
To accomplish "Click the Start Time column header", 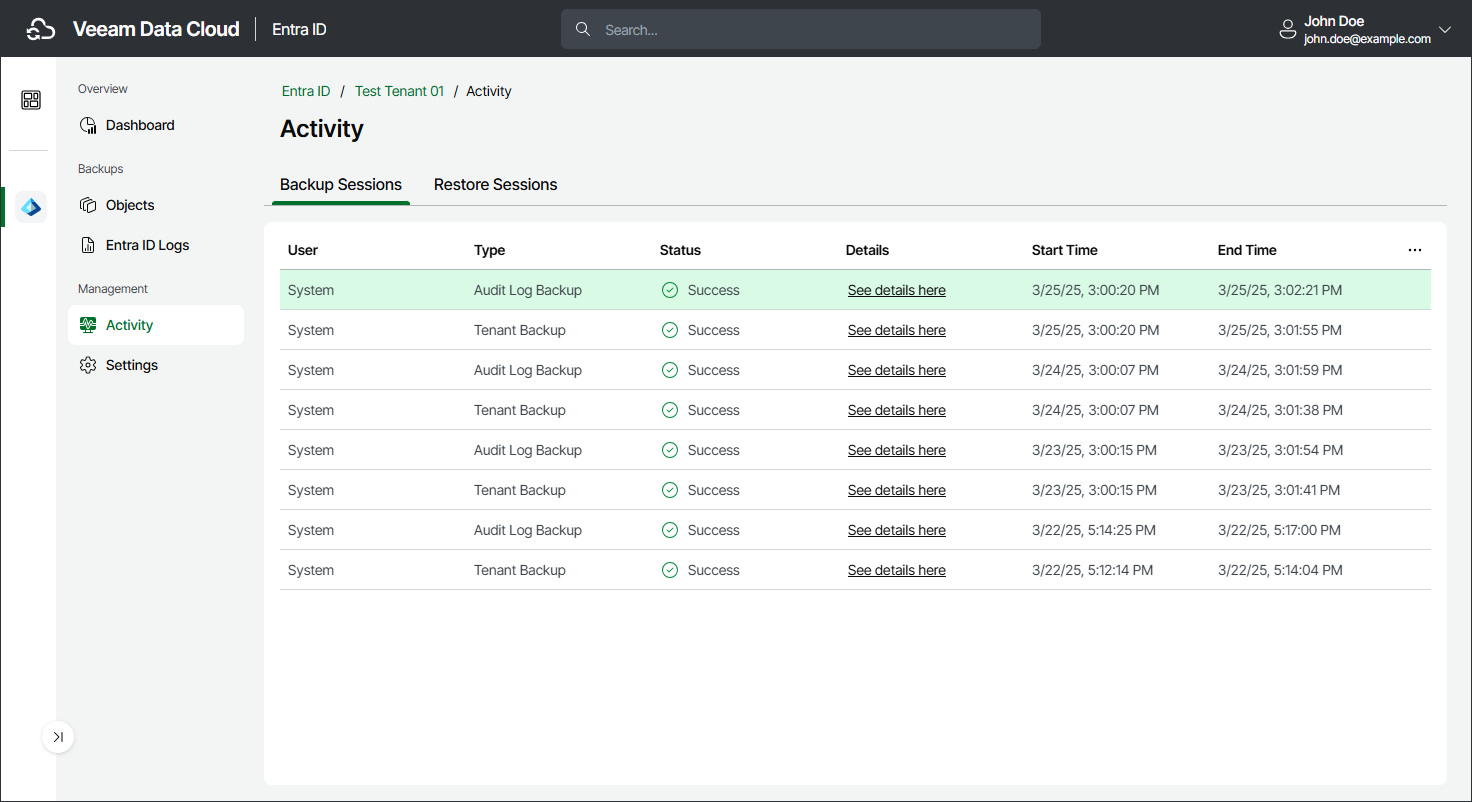I will point(1065,250).
